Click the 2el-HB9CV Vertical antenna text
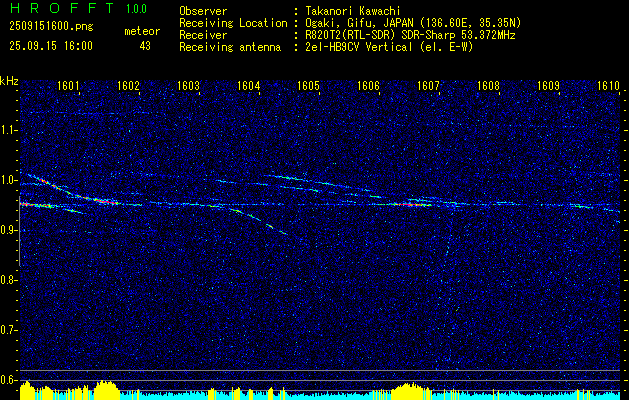 pyautogui.click(x=389, y=47)
